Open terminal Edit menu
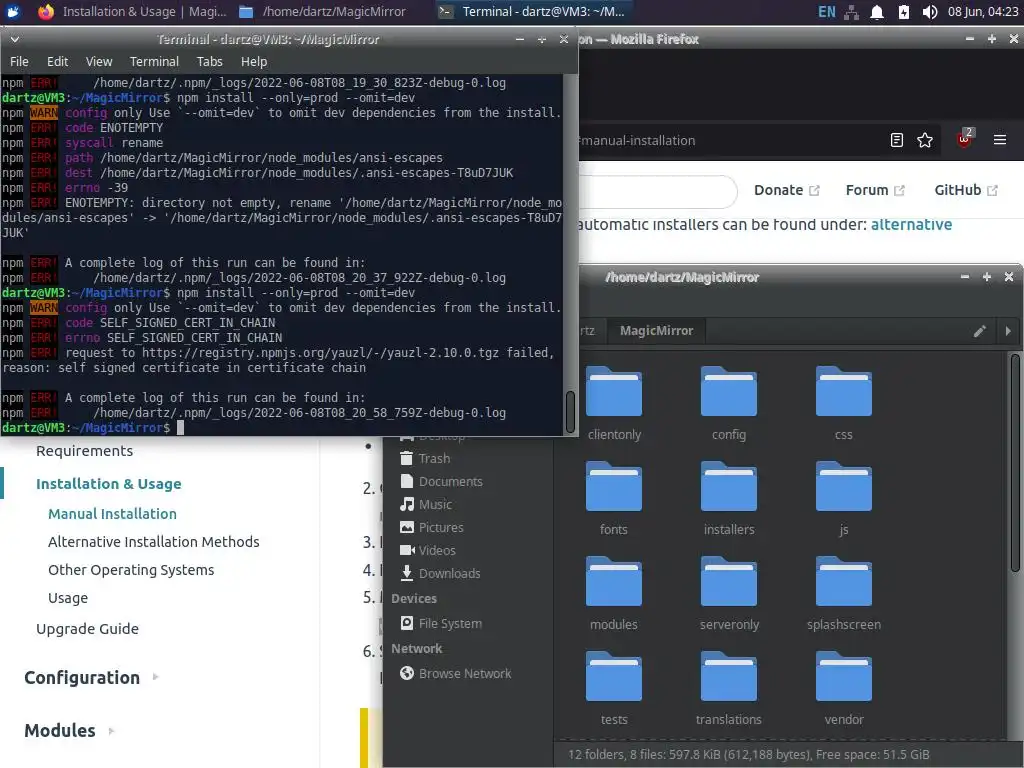The height and width of the screenshot is (768, 1024). pos(57,61)
